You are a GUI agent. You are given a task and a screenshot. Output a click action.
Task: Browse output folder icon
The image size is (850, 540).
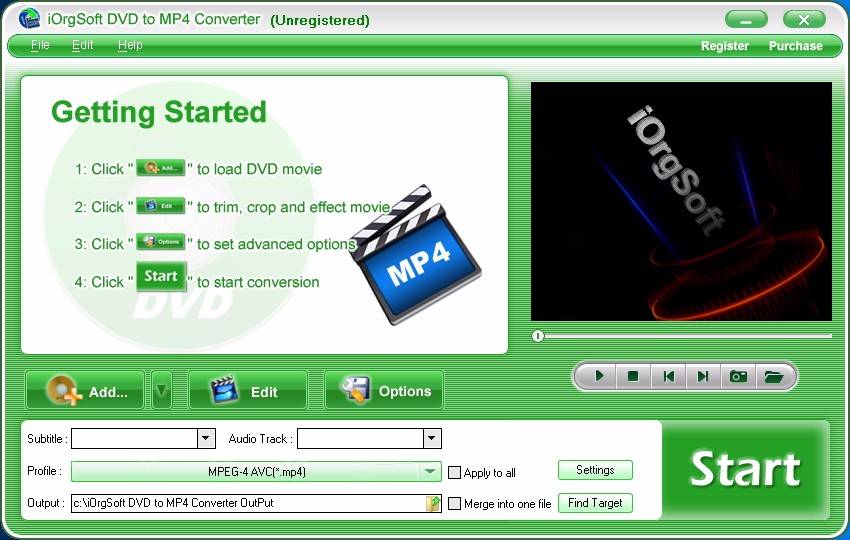click(x=433, y=503)
